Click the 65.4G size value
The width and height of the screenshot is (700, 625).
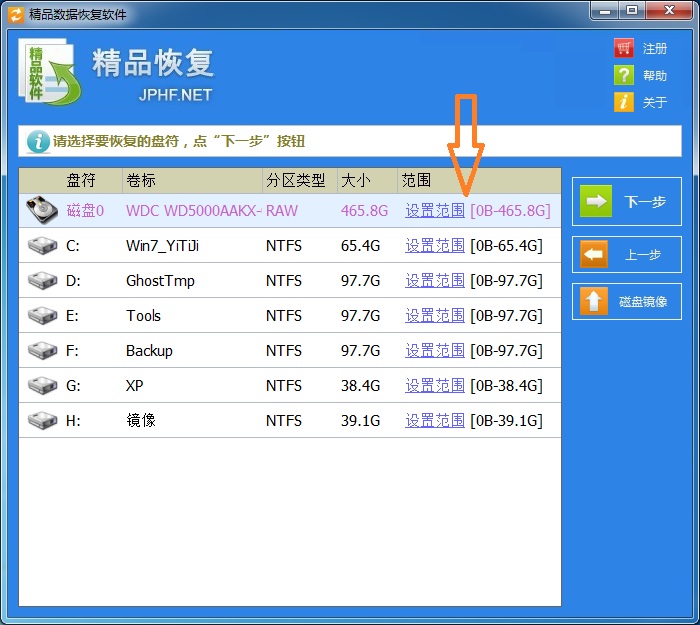(x=360, y=246)
